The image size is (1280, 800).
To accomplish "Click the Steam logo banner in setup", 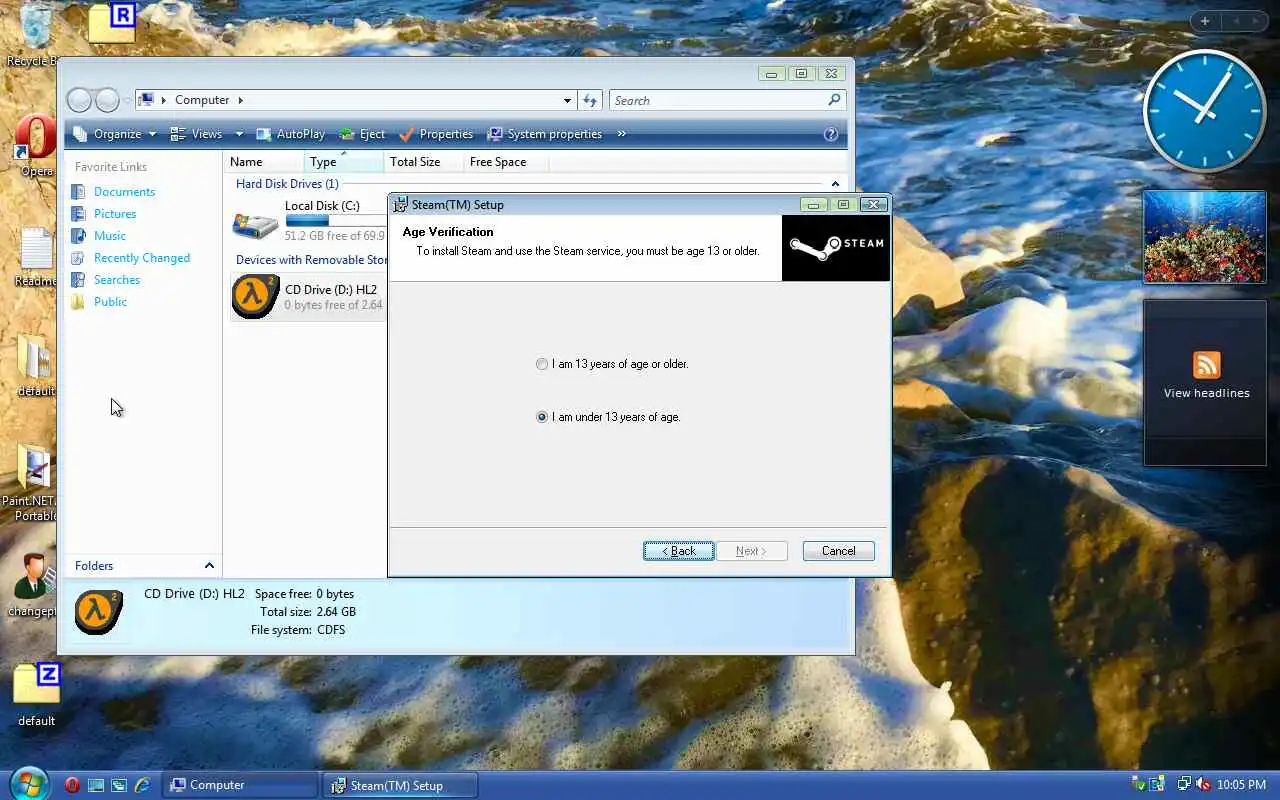I will (835, 248).
